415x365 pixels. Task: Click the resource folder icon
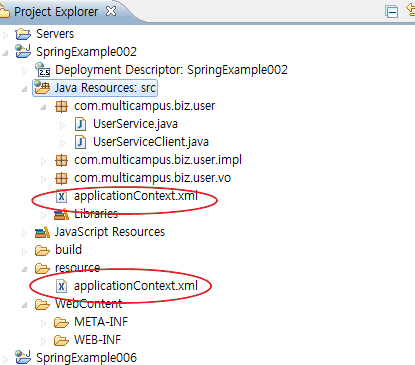tap(42, 268)
